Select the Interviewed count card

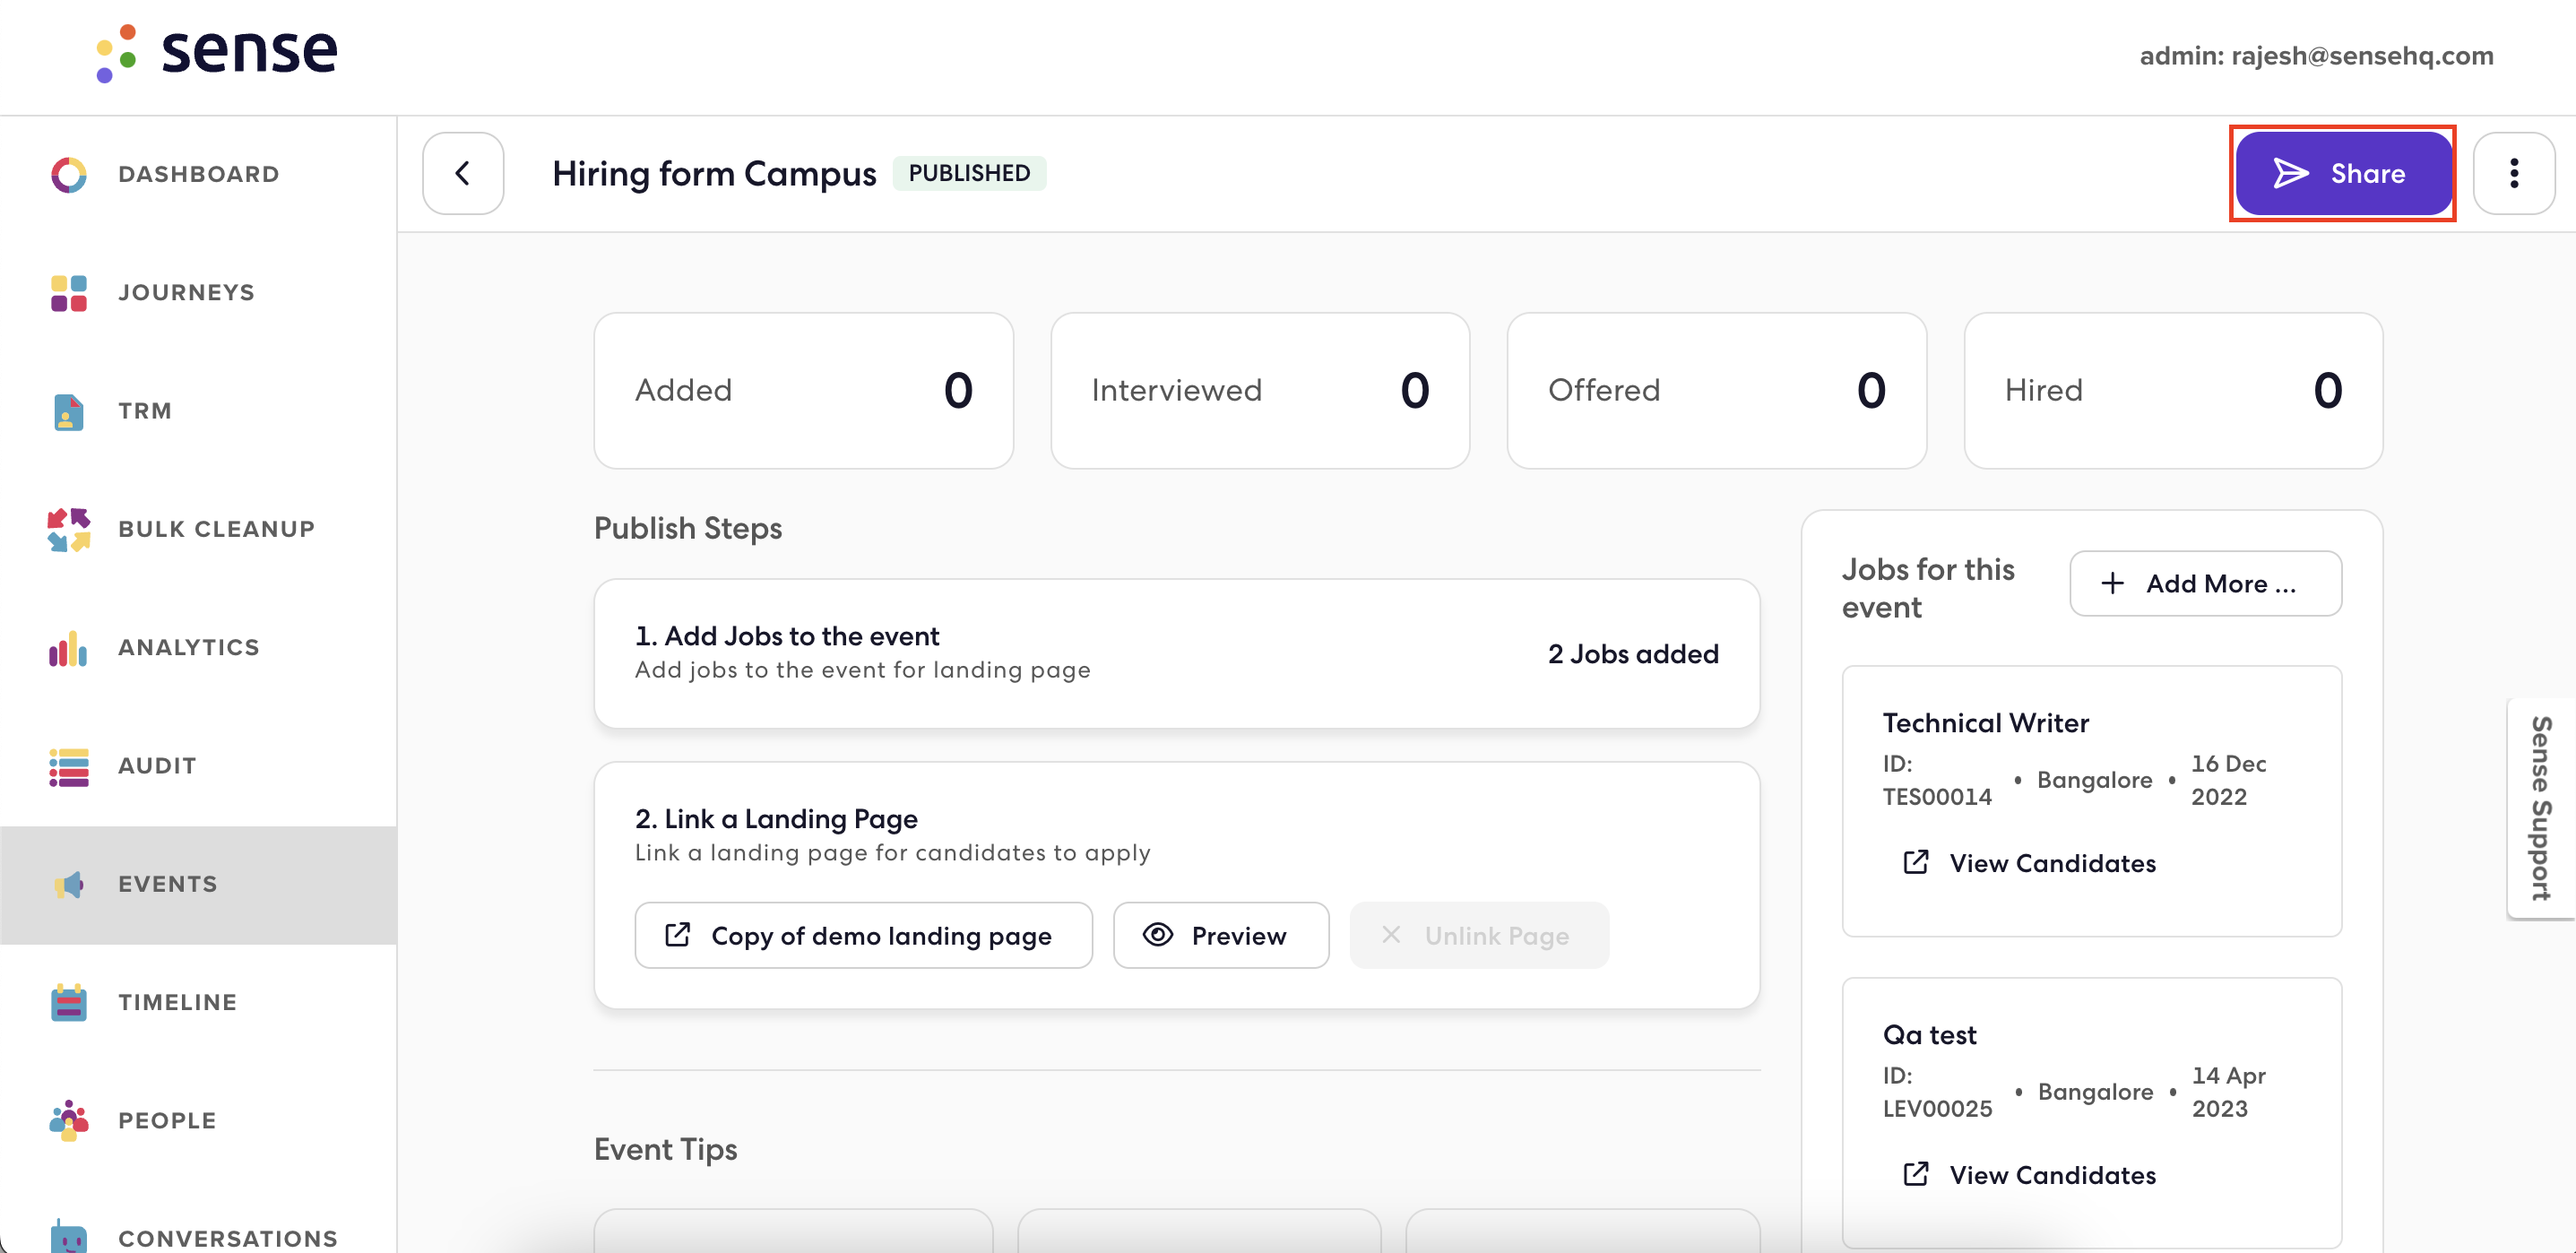click(x=1260, y=390)
